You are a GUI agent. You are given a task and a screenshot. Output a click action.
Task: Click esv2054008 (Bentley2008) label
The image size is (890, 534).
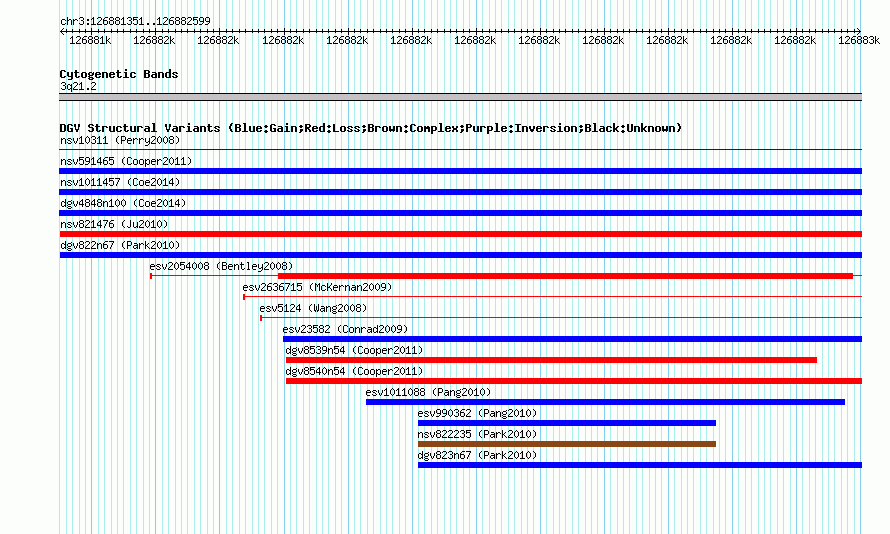coord(221,266)
